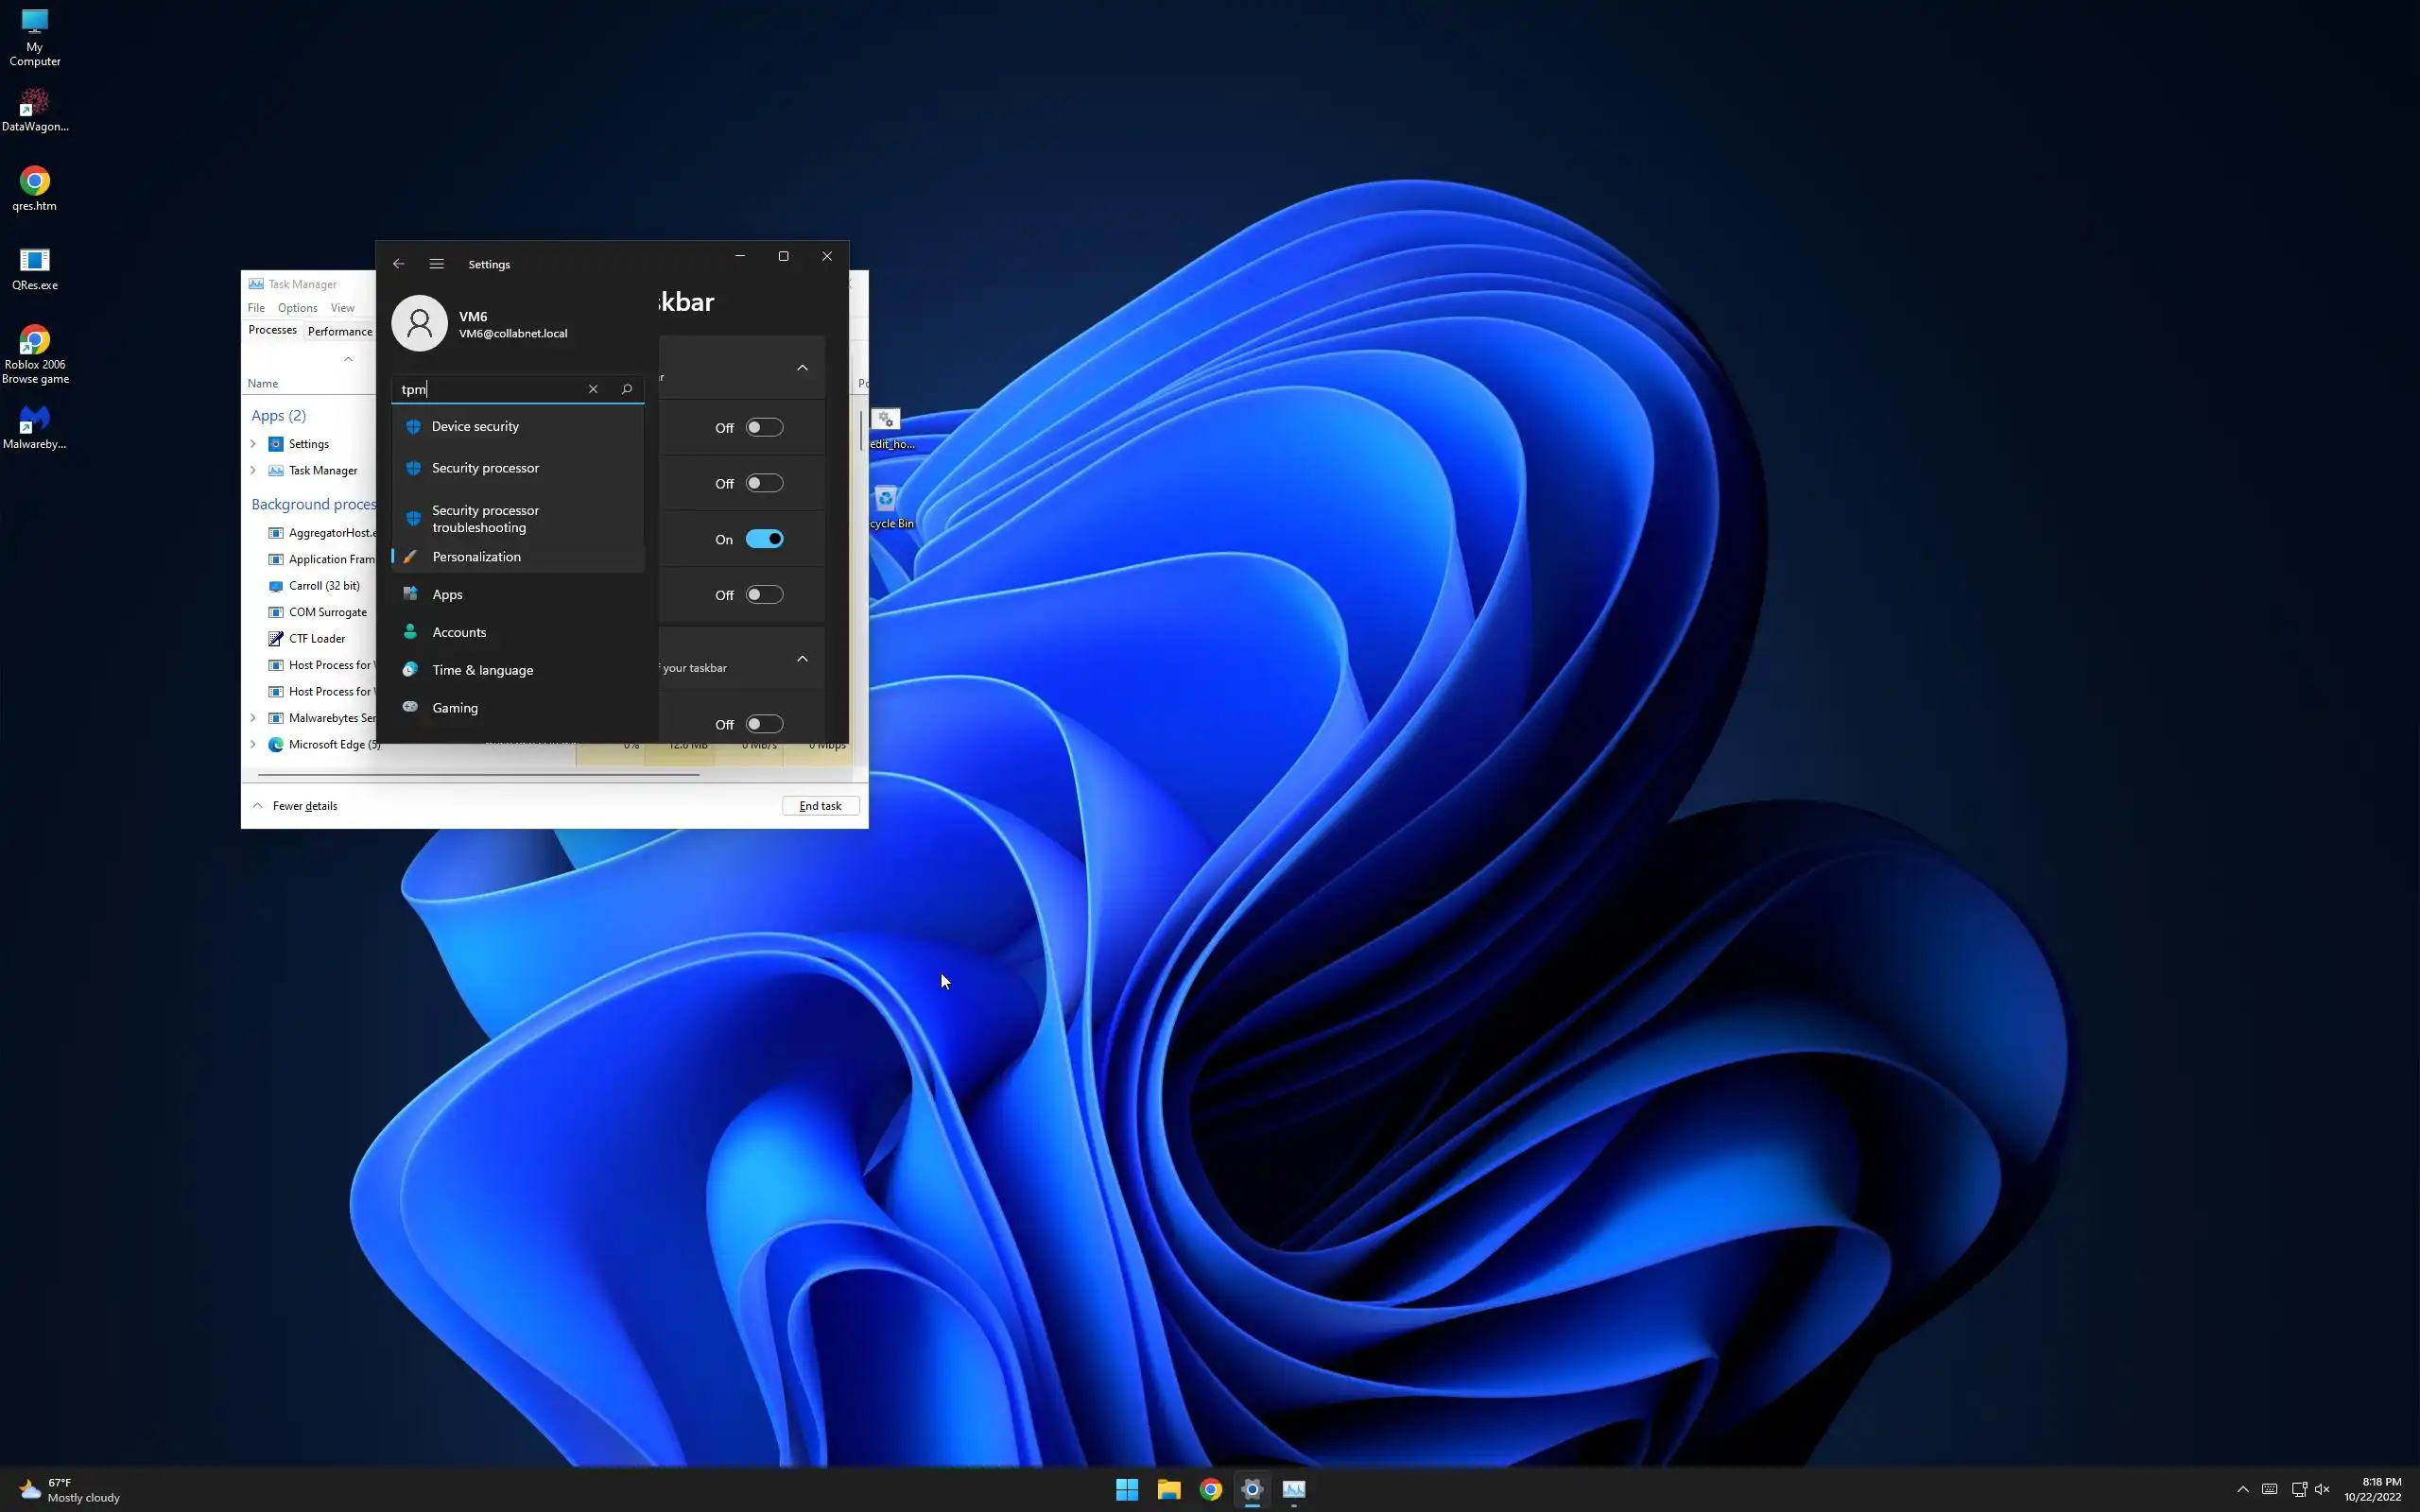Open Google Chrome from the taskbar
The width and height of the screenshot is (2420, 1512).
1210,1489
